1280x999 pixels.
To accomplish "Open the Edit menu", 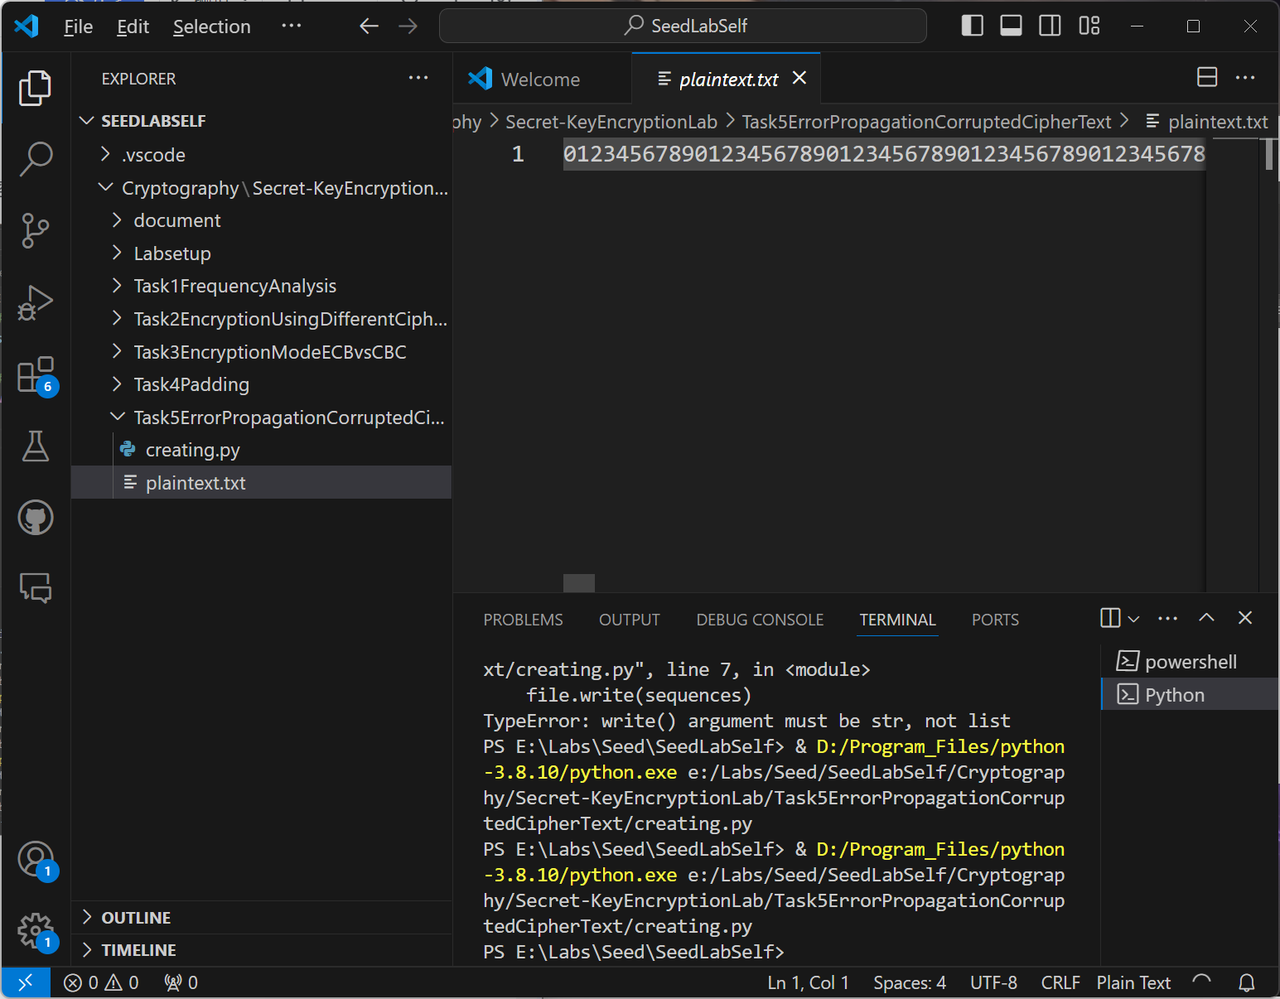I will [x=133, y=27].
